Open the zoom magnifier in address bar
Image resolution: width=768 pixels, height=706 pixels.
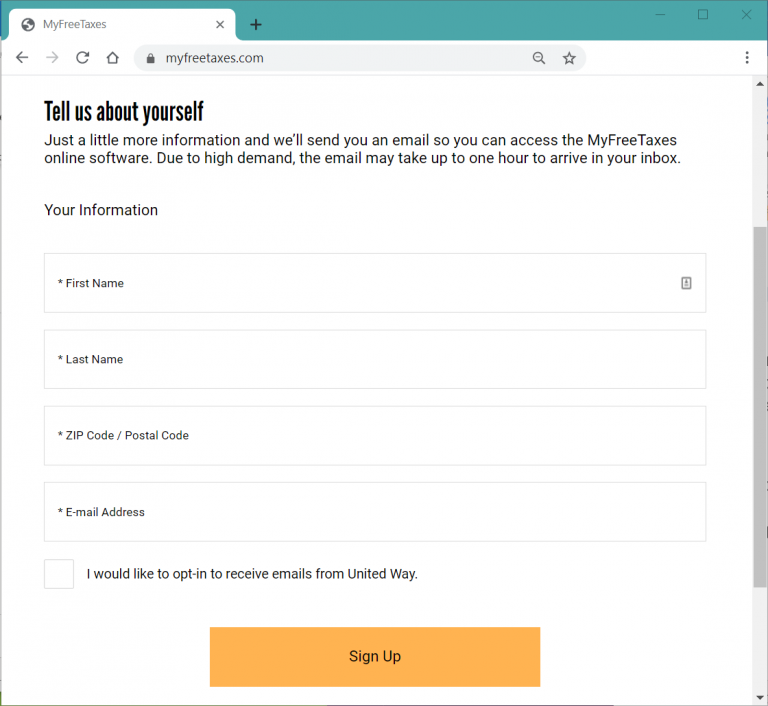tap(539, 58)
